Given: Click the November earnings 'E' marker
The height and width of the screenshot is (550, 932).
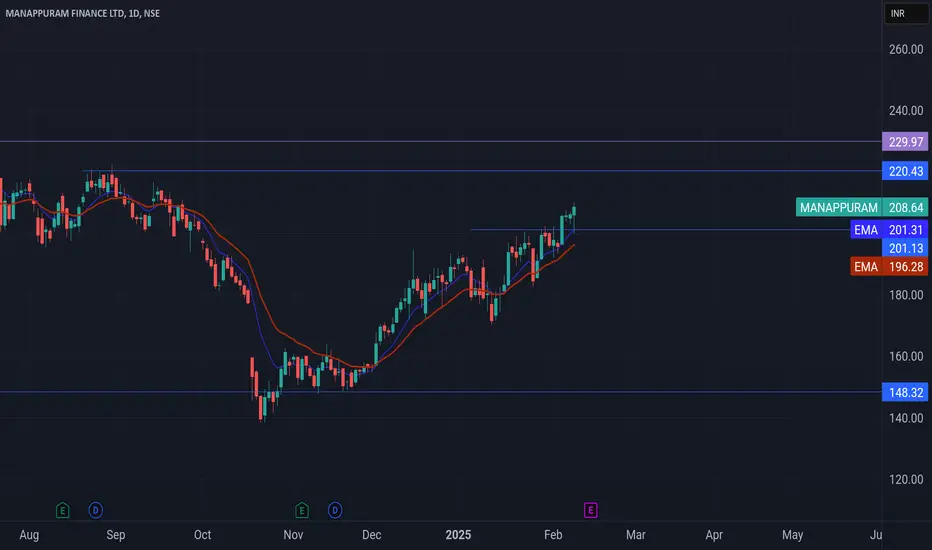Looking at the screenshot, I should click(302, 510).
